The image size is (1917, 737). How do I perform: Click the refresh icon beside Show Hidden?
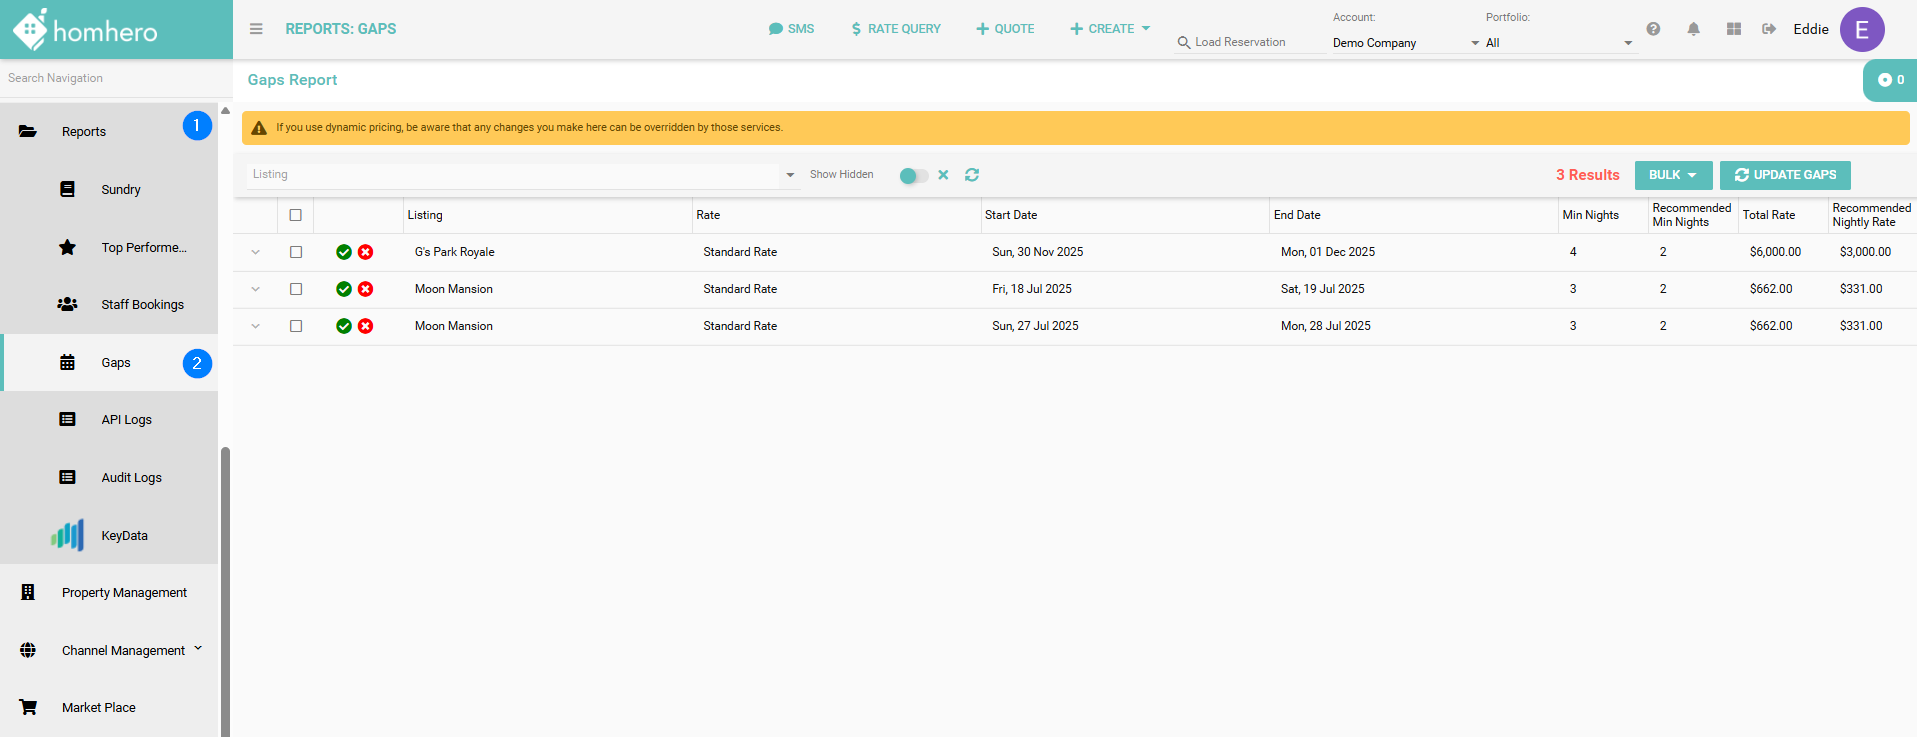pos(971,175)
